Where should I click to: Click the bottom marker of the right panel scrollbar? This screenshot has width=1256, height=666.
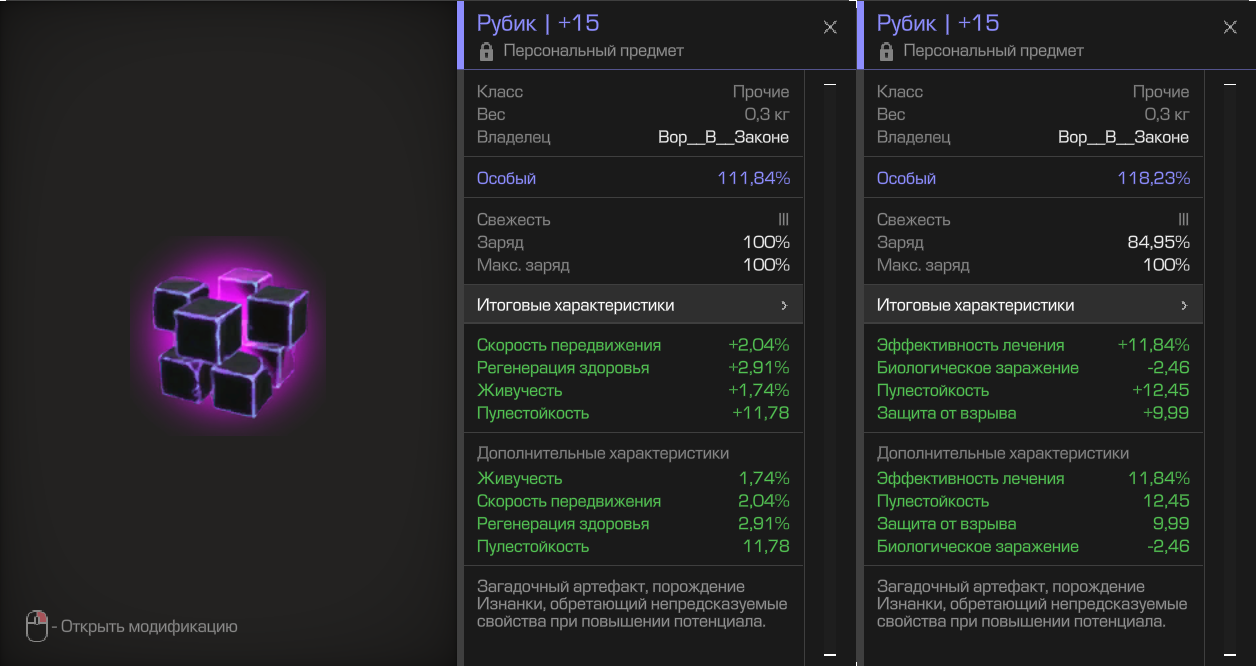coord(1229,655)
